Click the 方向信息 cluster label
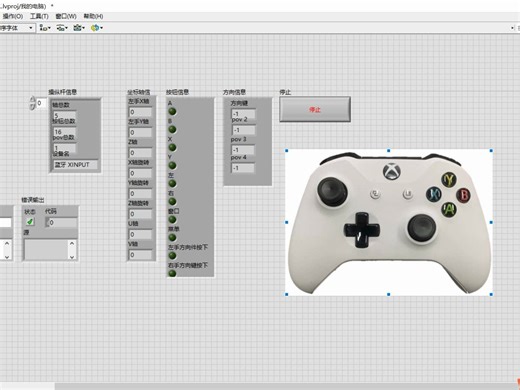520x390 pixels. point(234,92)
